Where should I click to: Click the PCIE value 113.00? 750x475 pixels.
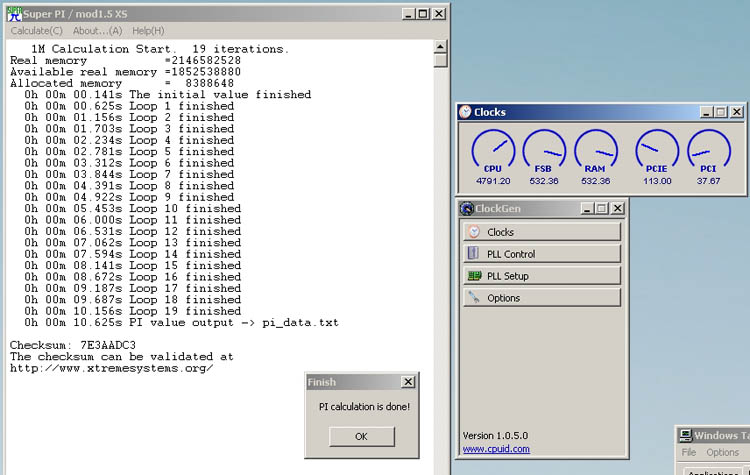657,181
